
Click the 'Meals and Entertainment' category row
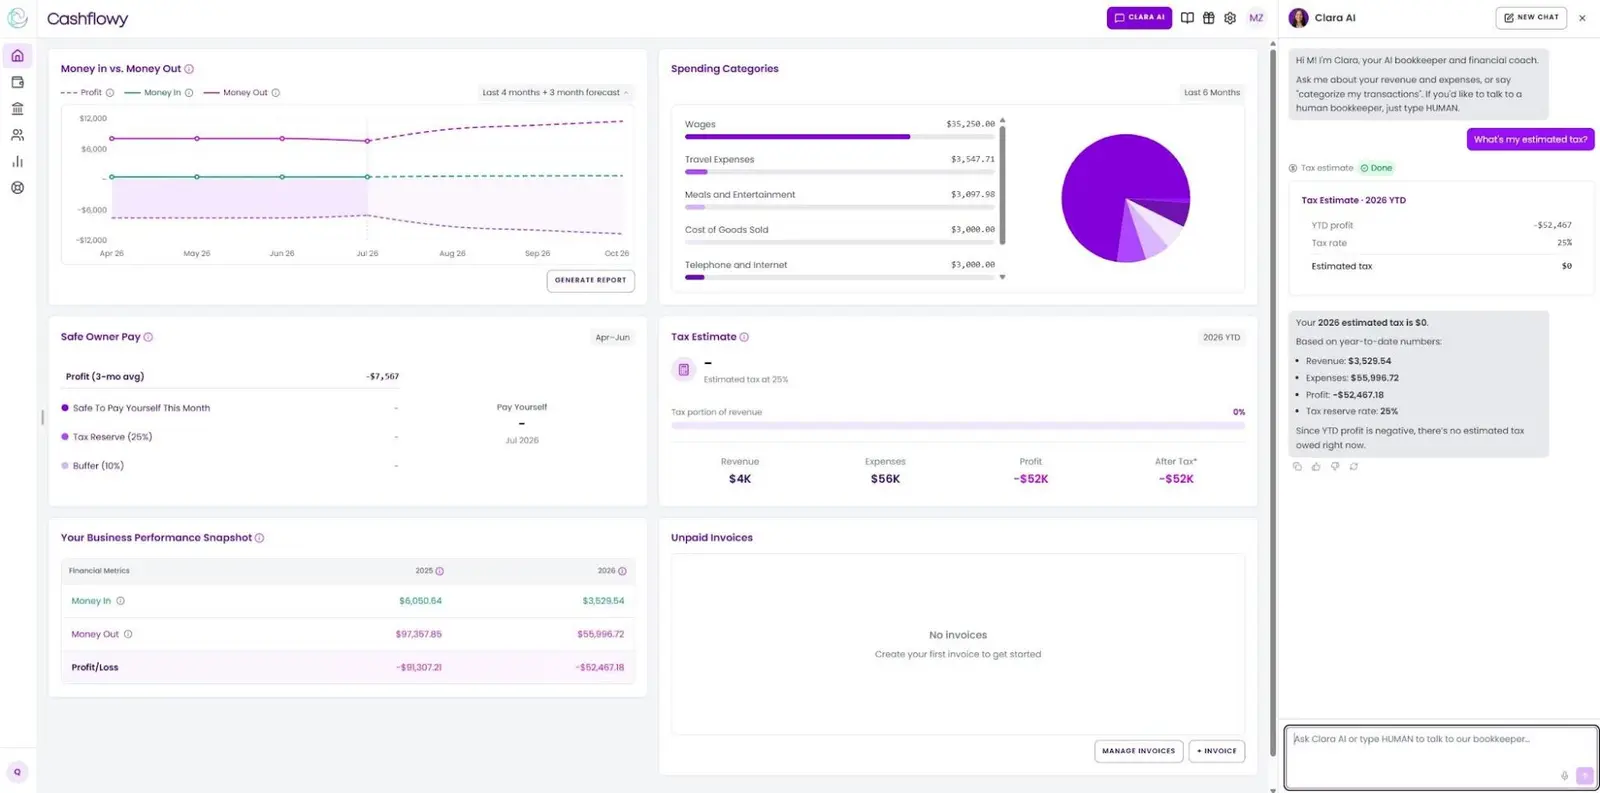(x=840, y=199)
